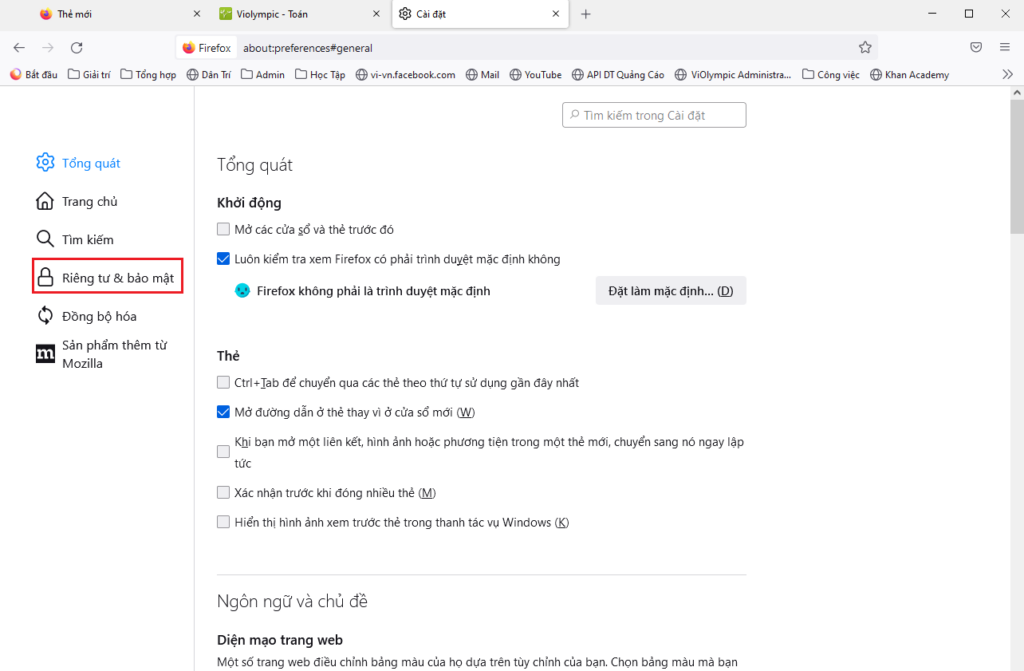Click the Mozilla m logo icon
This screenshot has height=671, width=1024.
click(x=45, y=353)
